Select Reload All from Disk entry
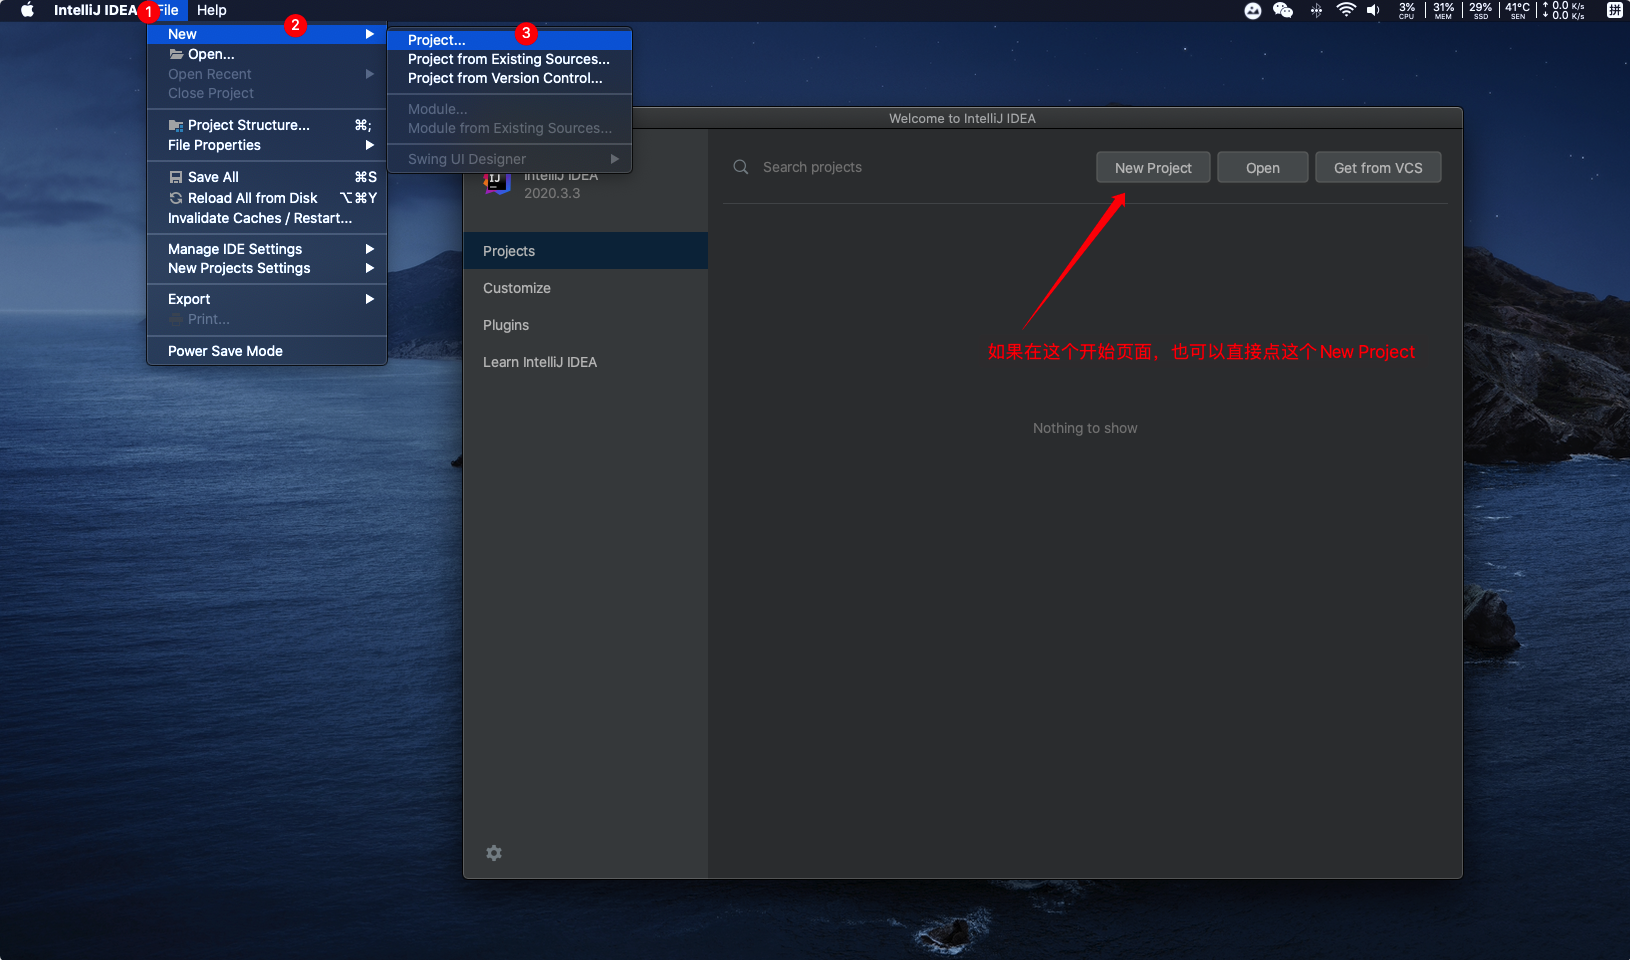This screenshot has height=960, width=1630. coord(267,198)
